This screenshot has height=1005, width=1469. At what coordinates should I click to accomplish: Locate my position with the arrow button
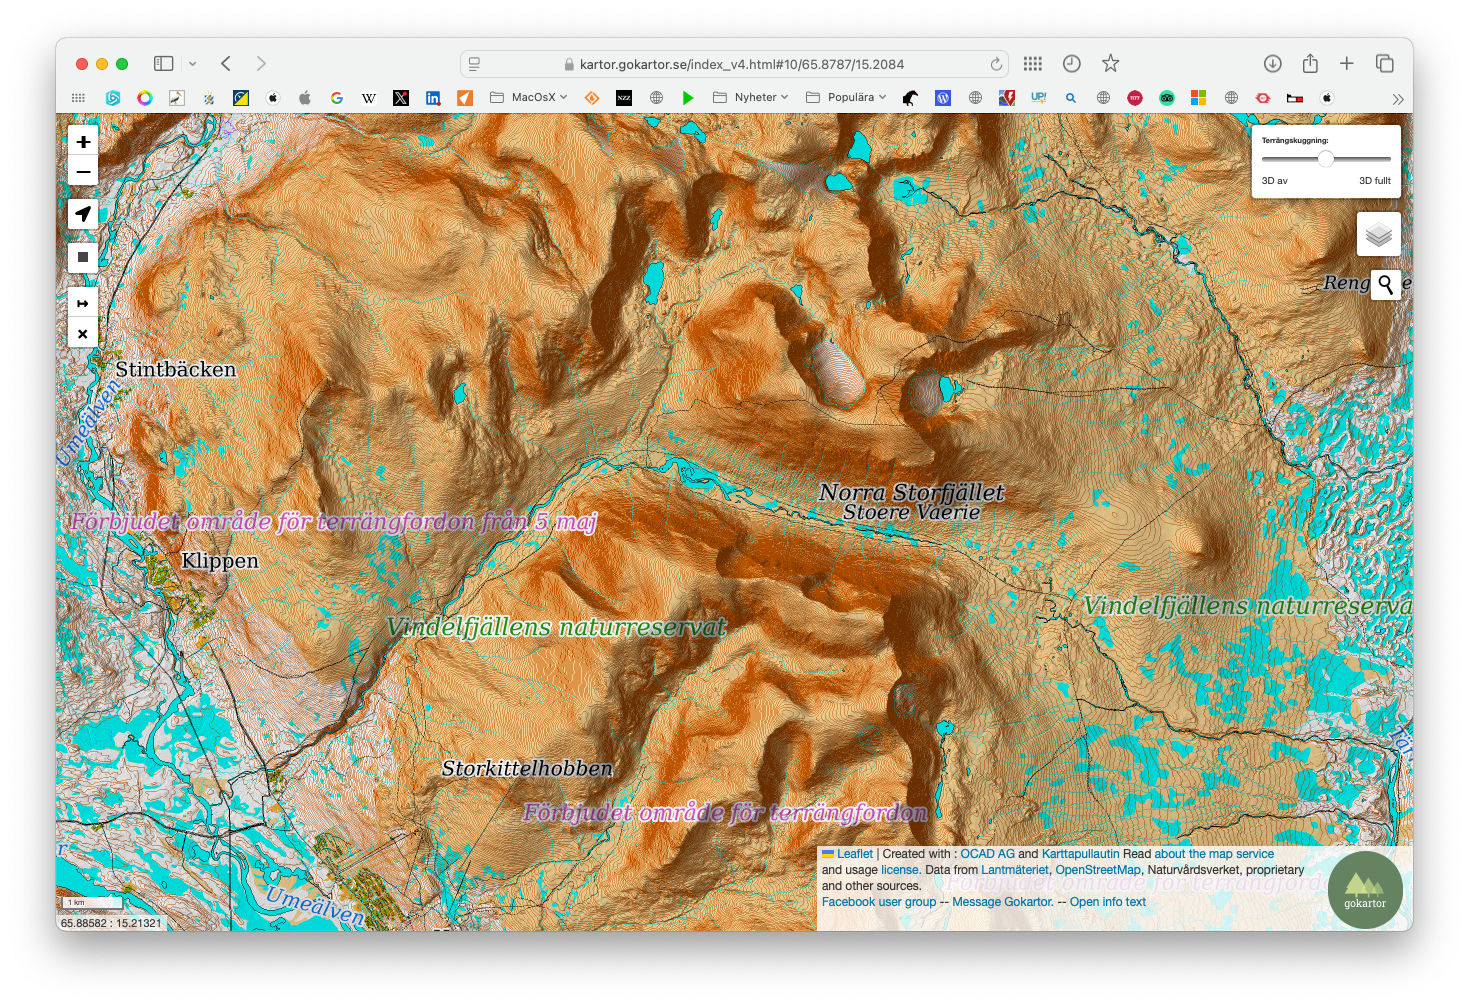pos(83,214)
